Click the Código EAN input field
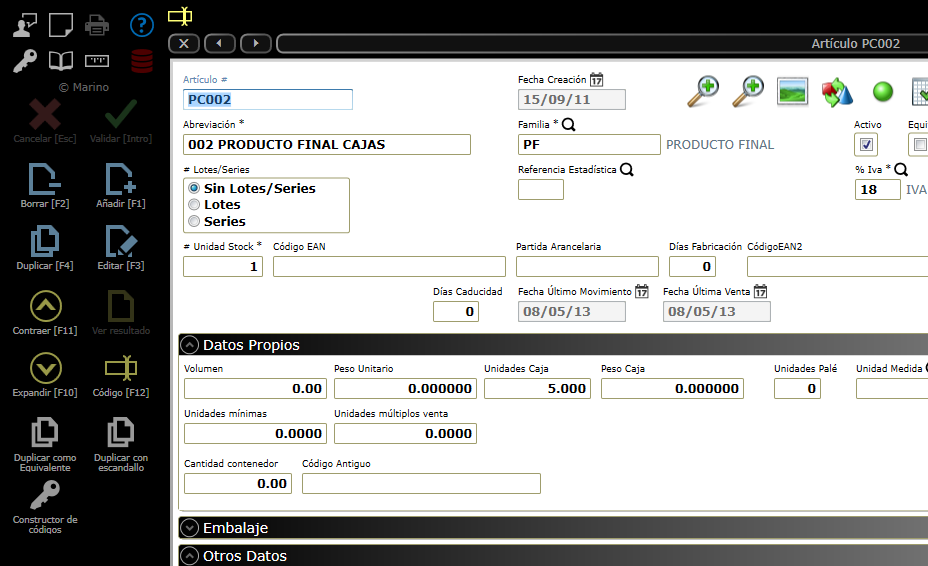Screen dimensions: 928x566 coord(389,267)
